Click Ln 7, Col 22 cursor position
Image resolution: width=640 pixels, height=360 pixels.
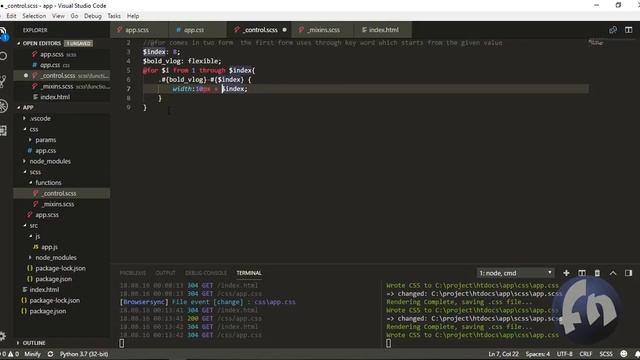(503, 354)
